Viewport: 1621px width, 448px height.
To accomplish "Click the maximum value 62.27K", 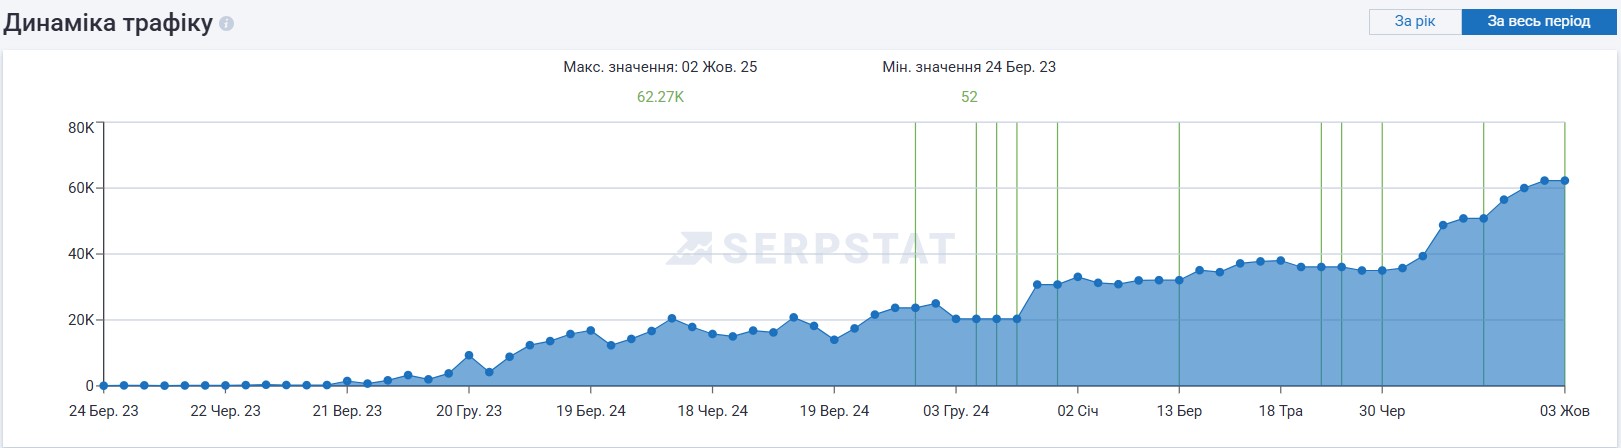I will (660, 97).
